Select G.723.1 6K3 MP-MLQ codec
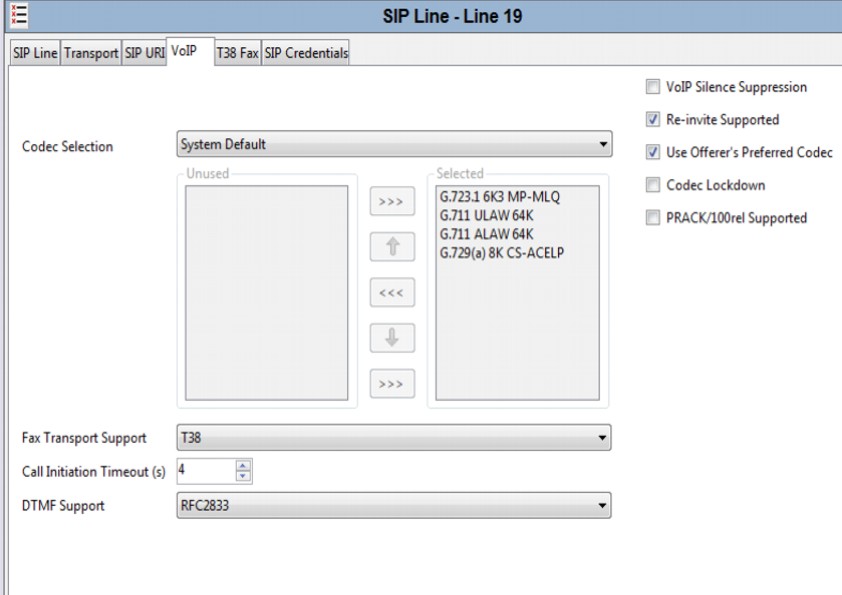This screenshot has height=595, width=842. (499, 197)
